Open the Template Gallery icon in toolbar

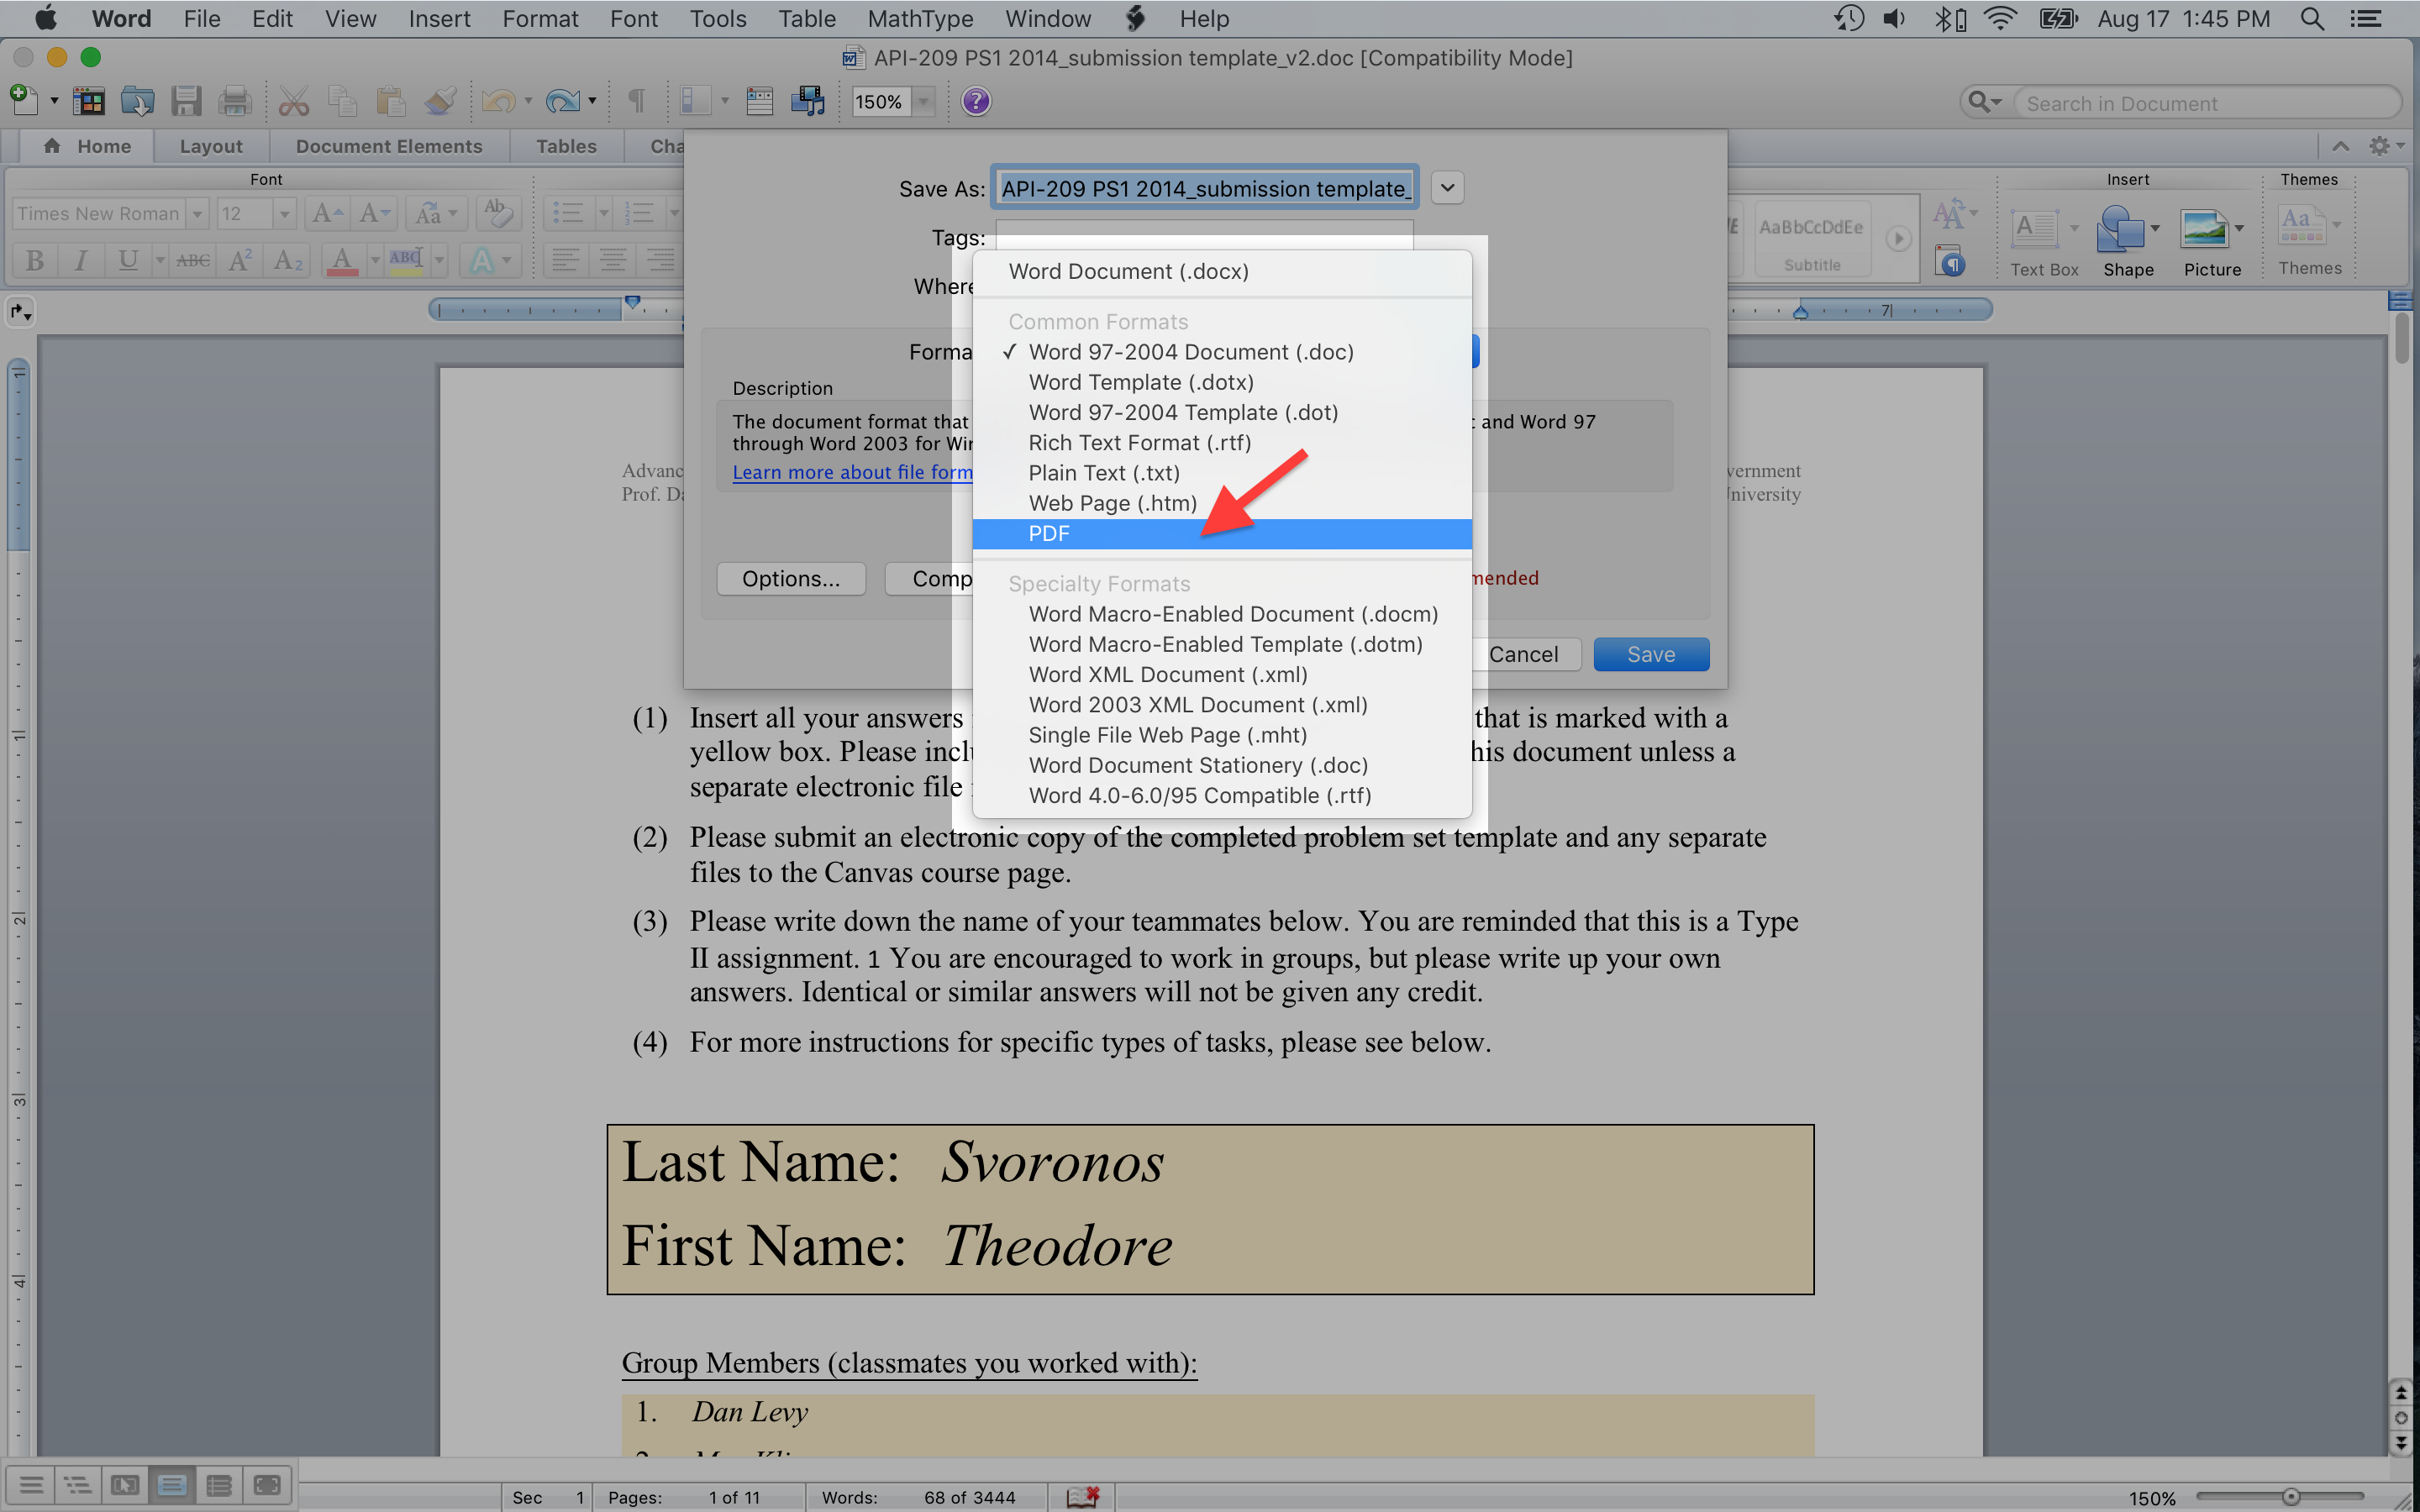[89, 101]
